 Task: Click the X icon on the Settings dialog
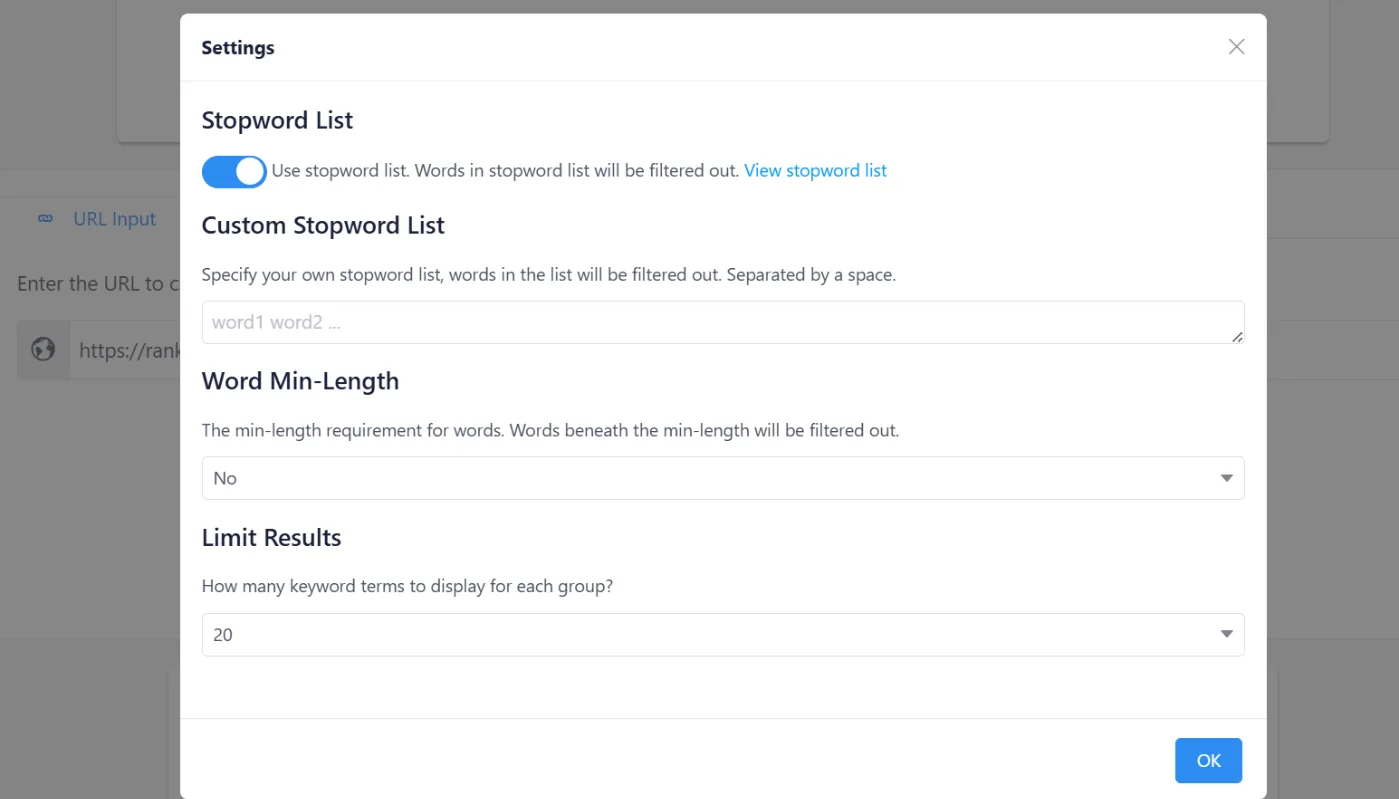tap(1236, 46)
